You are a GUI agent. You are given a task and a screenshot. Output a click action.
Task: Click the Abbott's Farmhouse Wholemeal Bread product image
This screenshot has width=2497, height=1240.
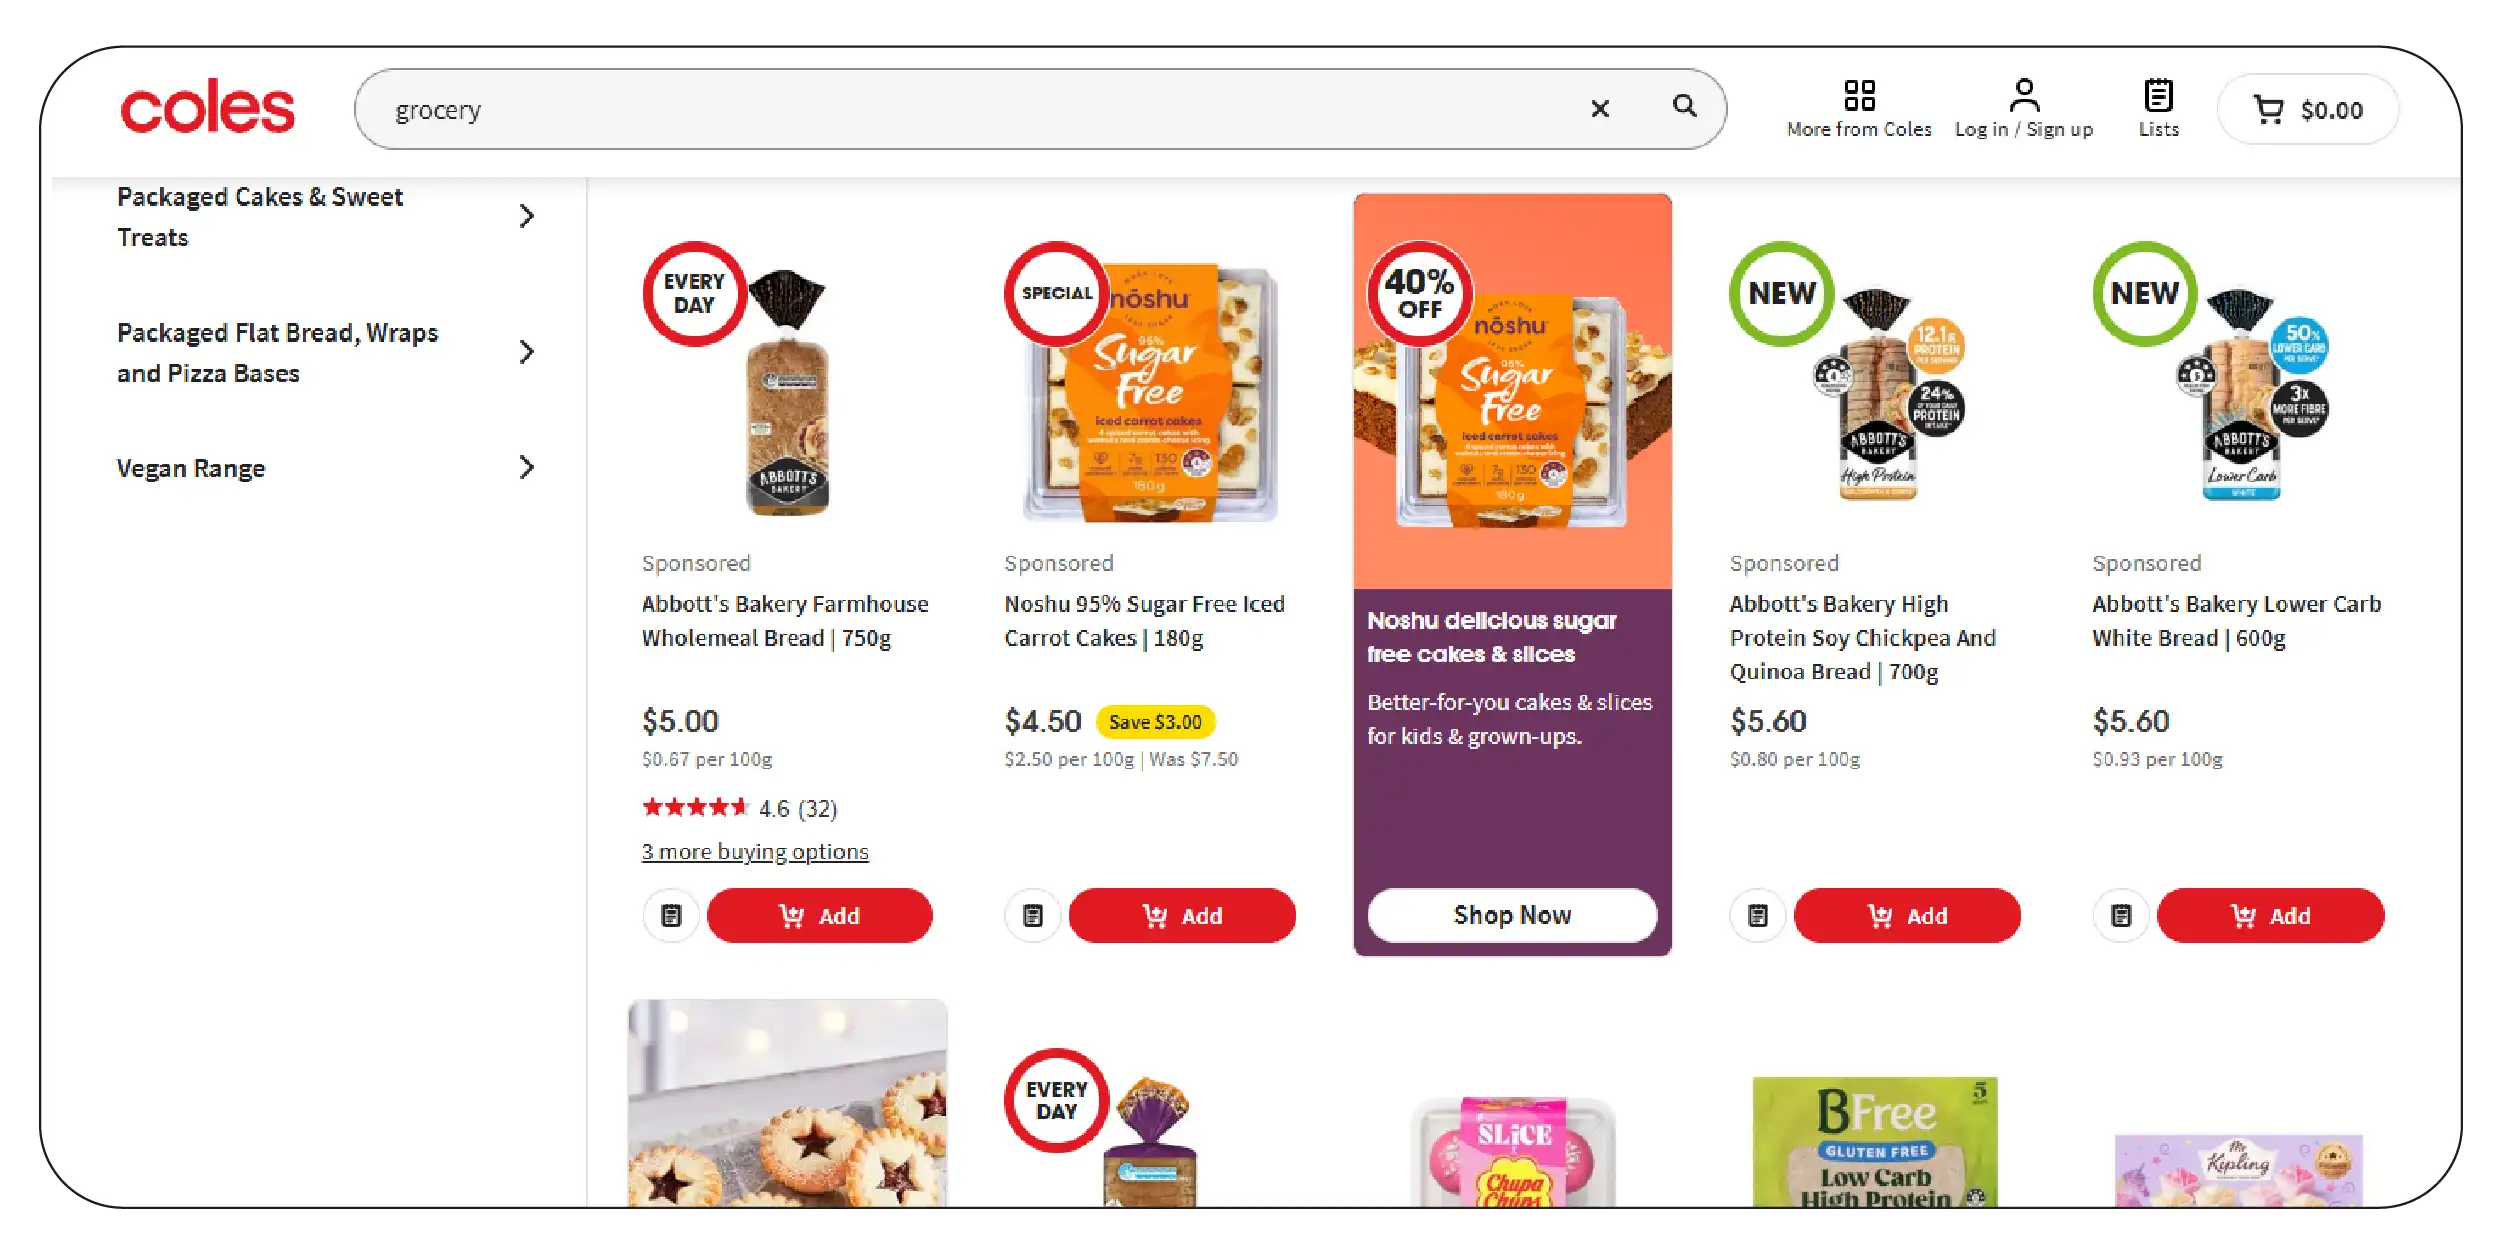tap(787, 395)
